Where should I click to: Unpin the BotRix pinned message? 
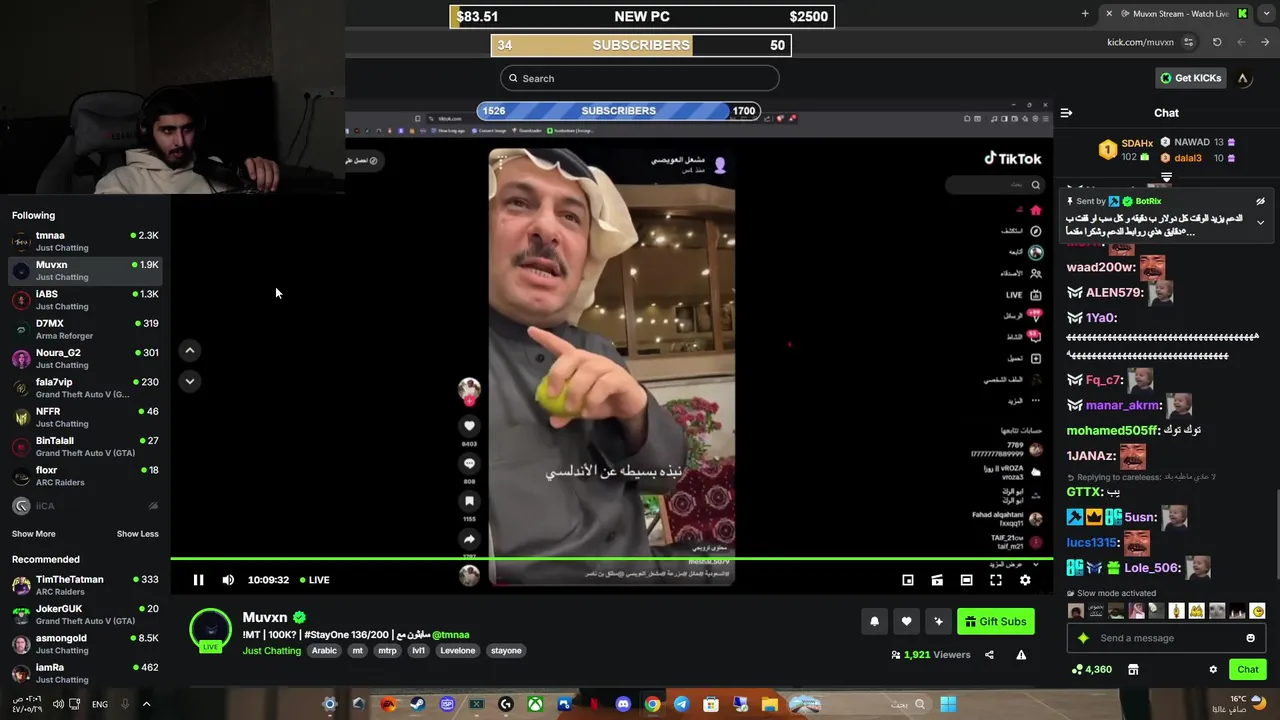(x=1260, y=201)
